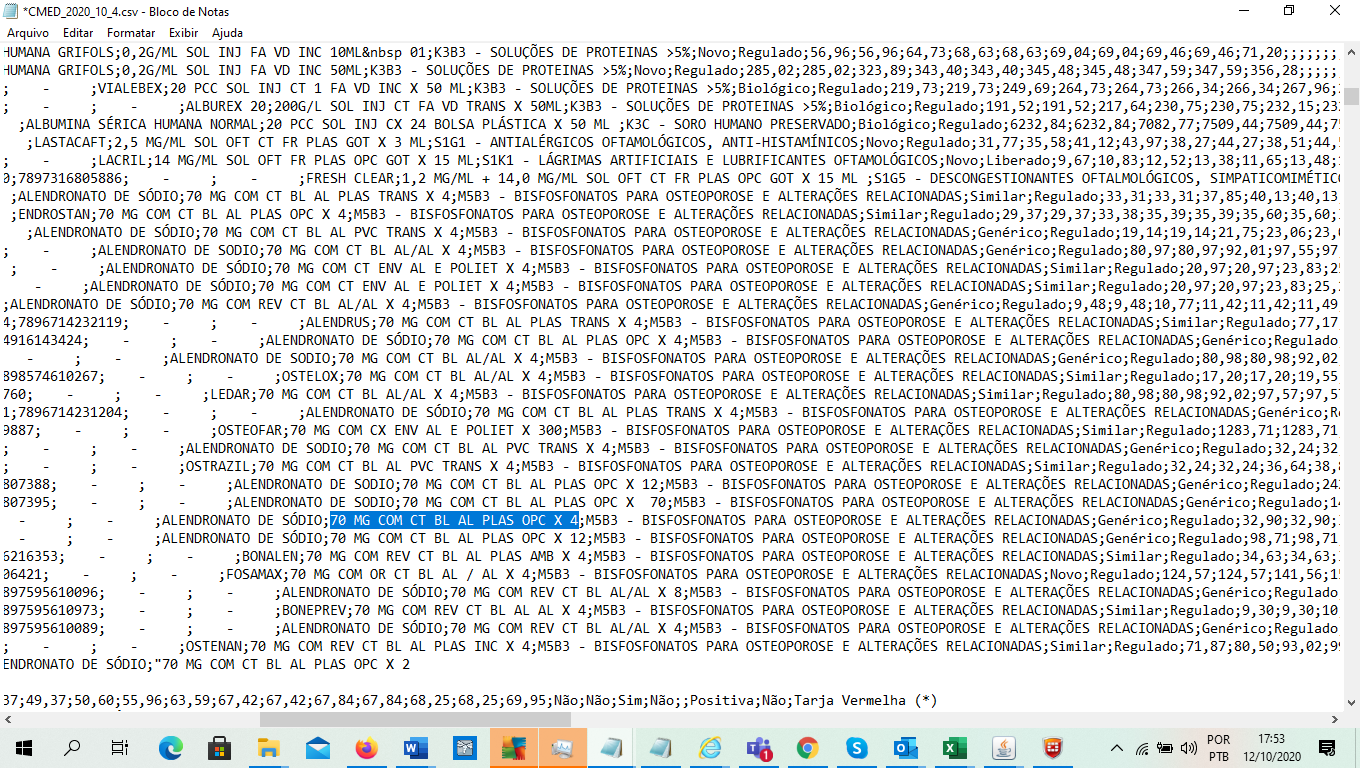Open the Arquivo menu
The image size is (1360, 768).
coord(28,33)
